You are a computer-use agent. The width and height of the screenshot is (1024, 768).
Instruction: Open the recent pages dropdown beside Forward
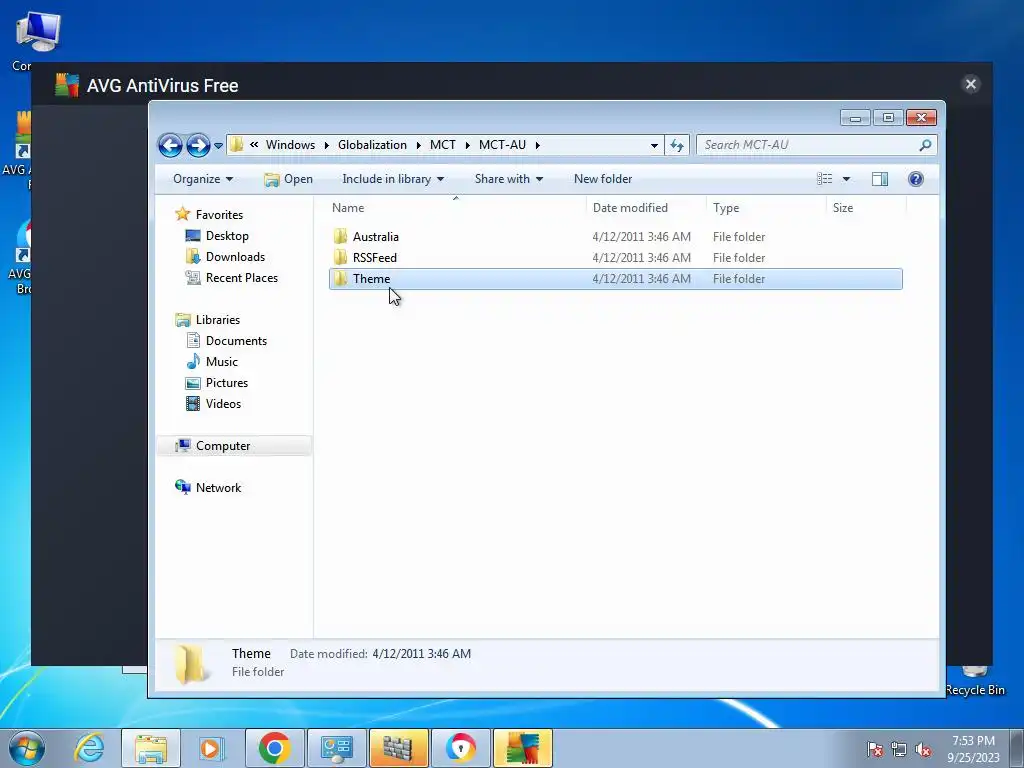click(218, 146)
